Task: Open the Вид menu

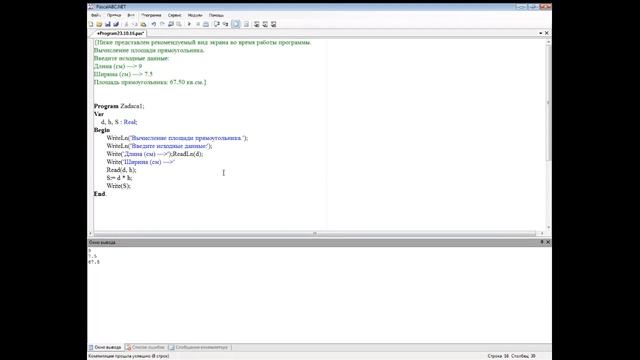Action: tap(131, 15)
